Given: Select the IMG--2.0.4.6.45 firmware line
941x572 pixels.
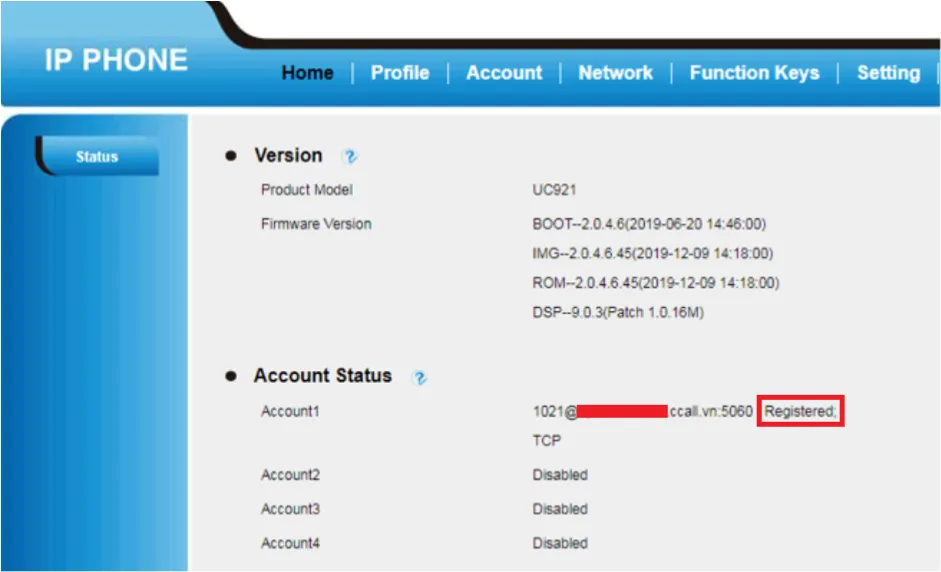Looking at the screenshot, I should pyautogui.click(x=652, y=253).
